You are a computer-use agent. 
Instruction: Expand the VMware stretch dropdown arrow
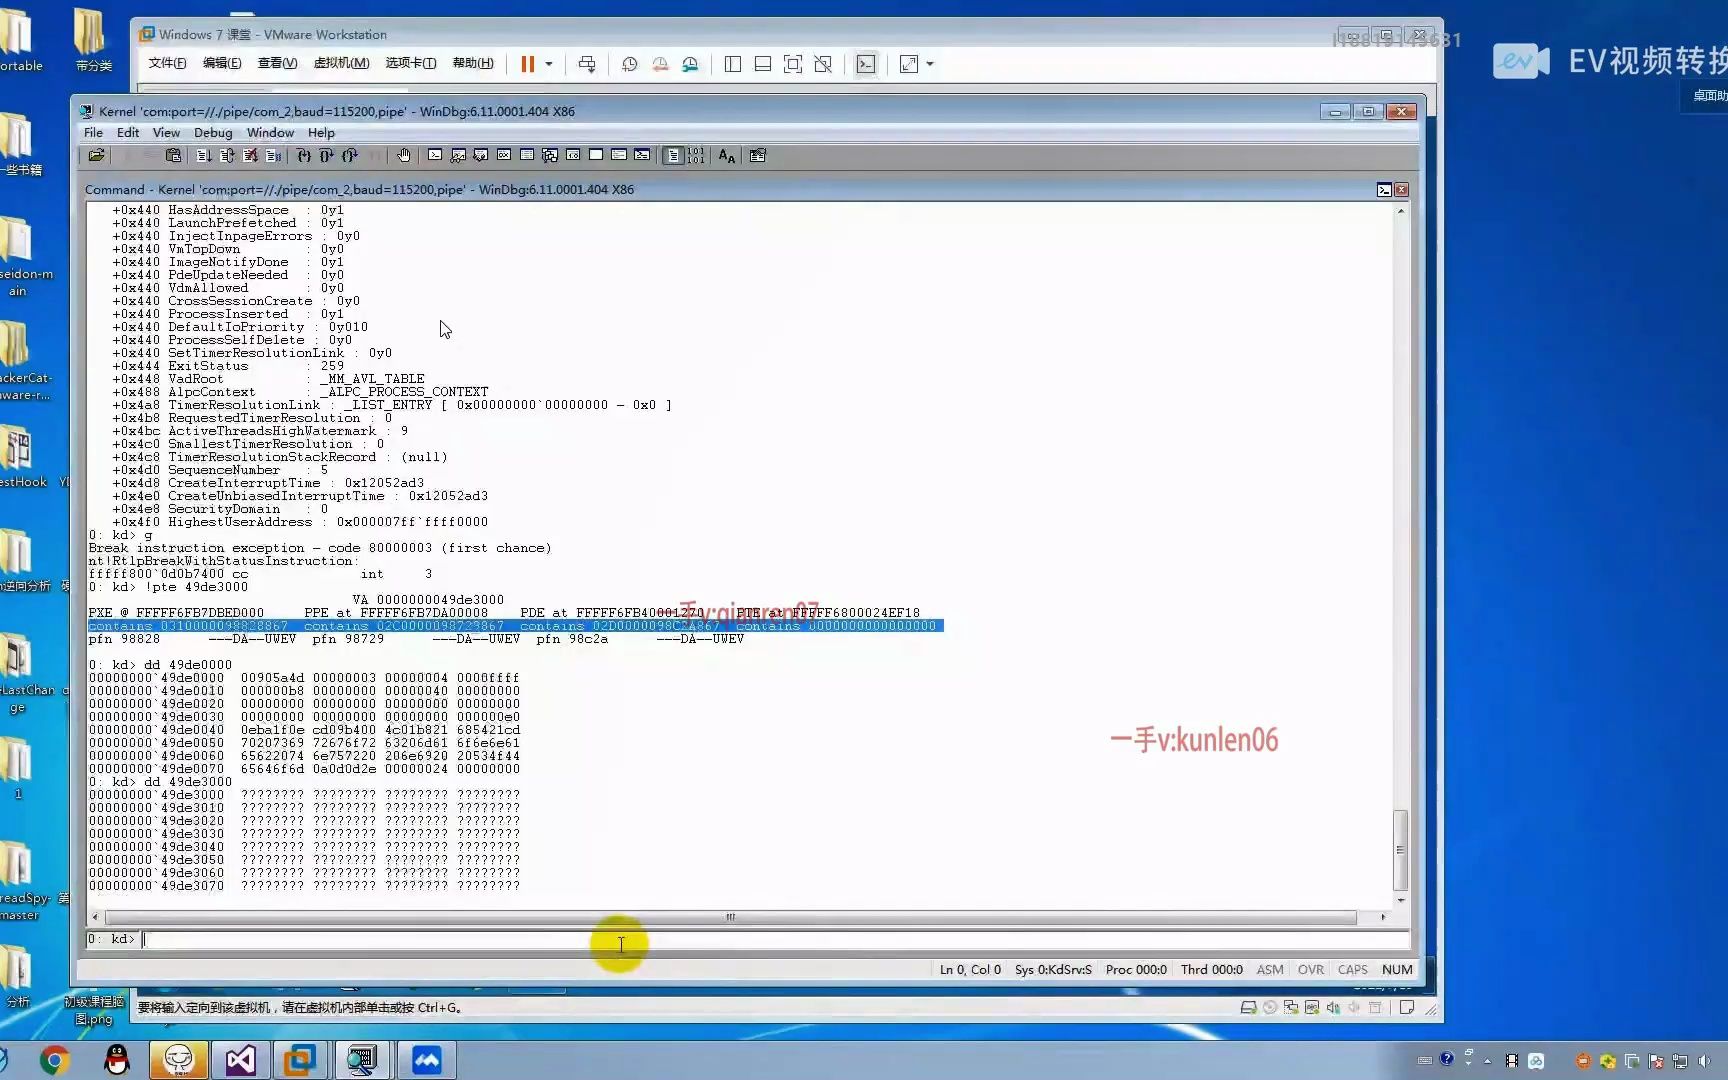[x=930, y=64]
